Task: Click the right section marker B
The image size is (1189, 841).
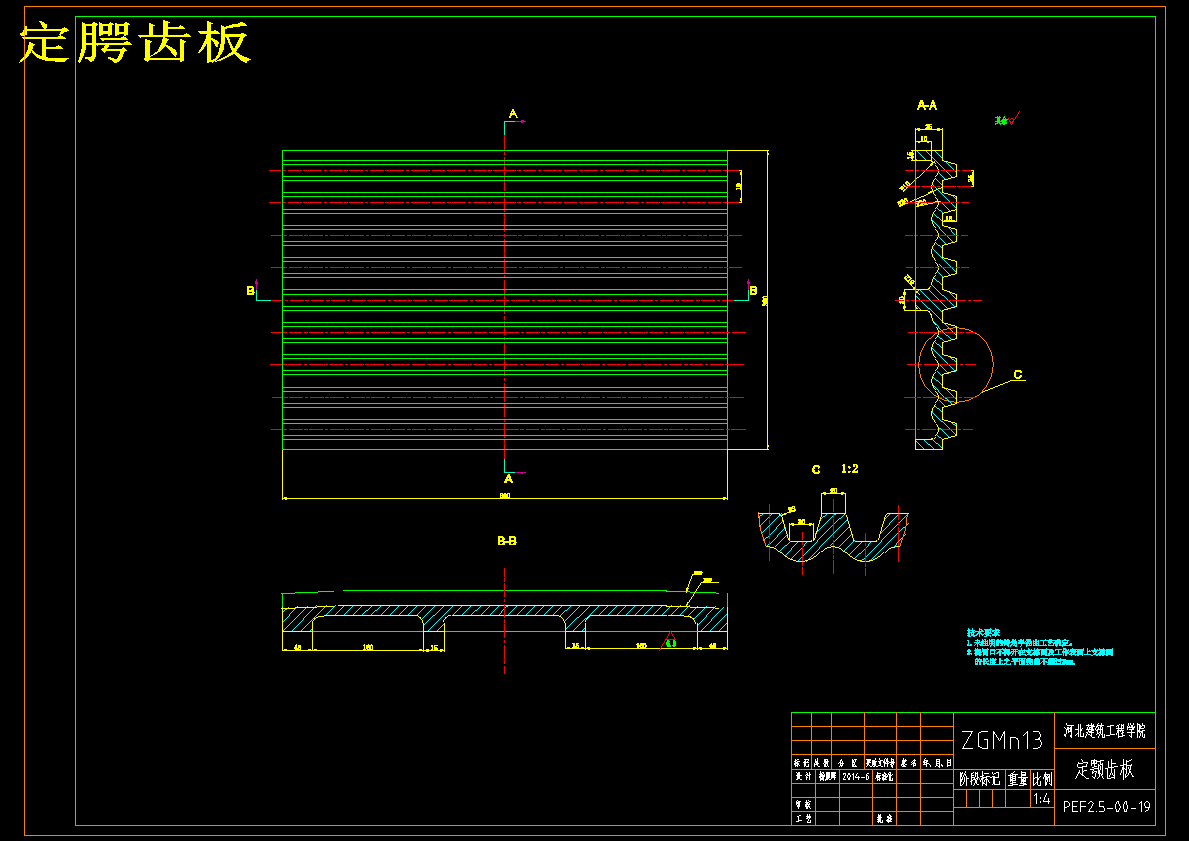Action: (x=753, y=290)
